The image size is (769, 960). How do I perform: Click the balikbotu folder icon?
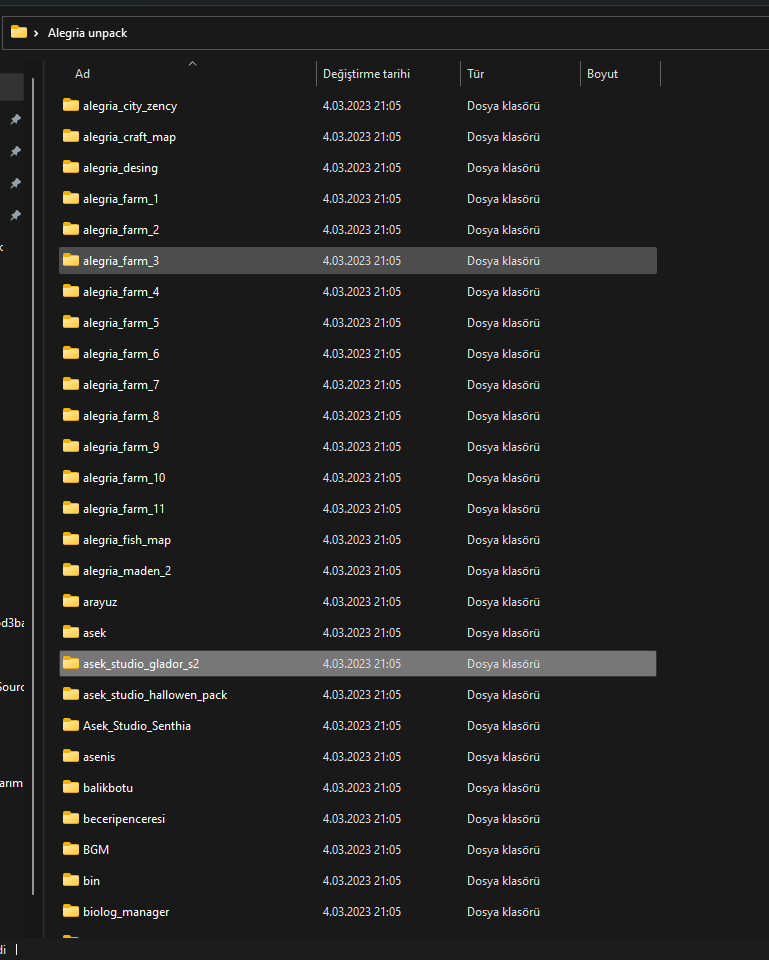71,787
